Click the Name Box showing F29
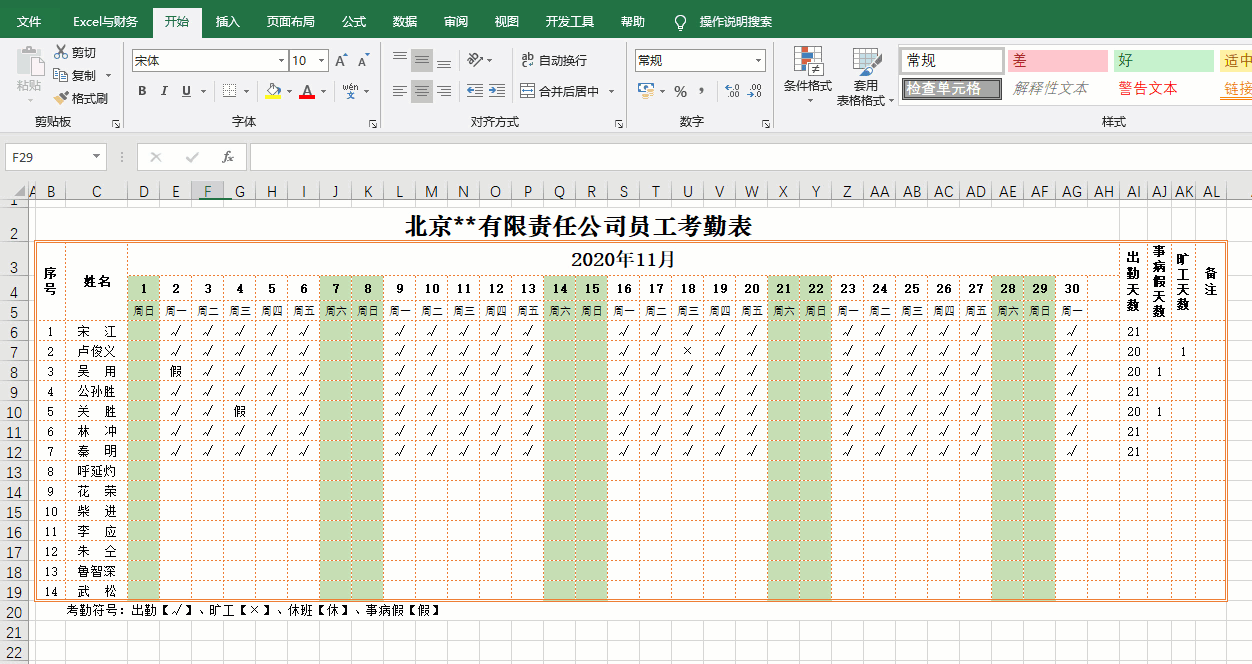The height and width of the screenshot is (664, 1252). 48,157
